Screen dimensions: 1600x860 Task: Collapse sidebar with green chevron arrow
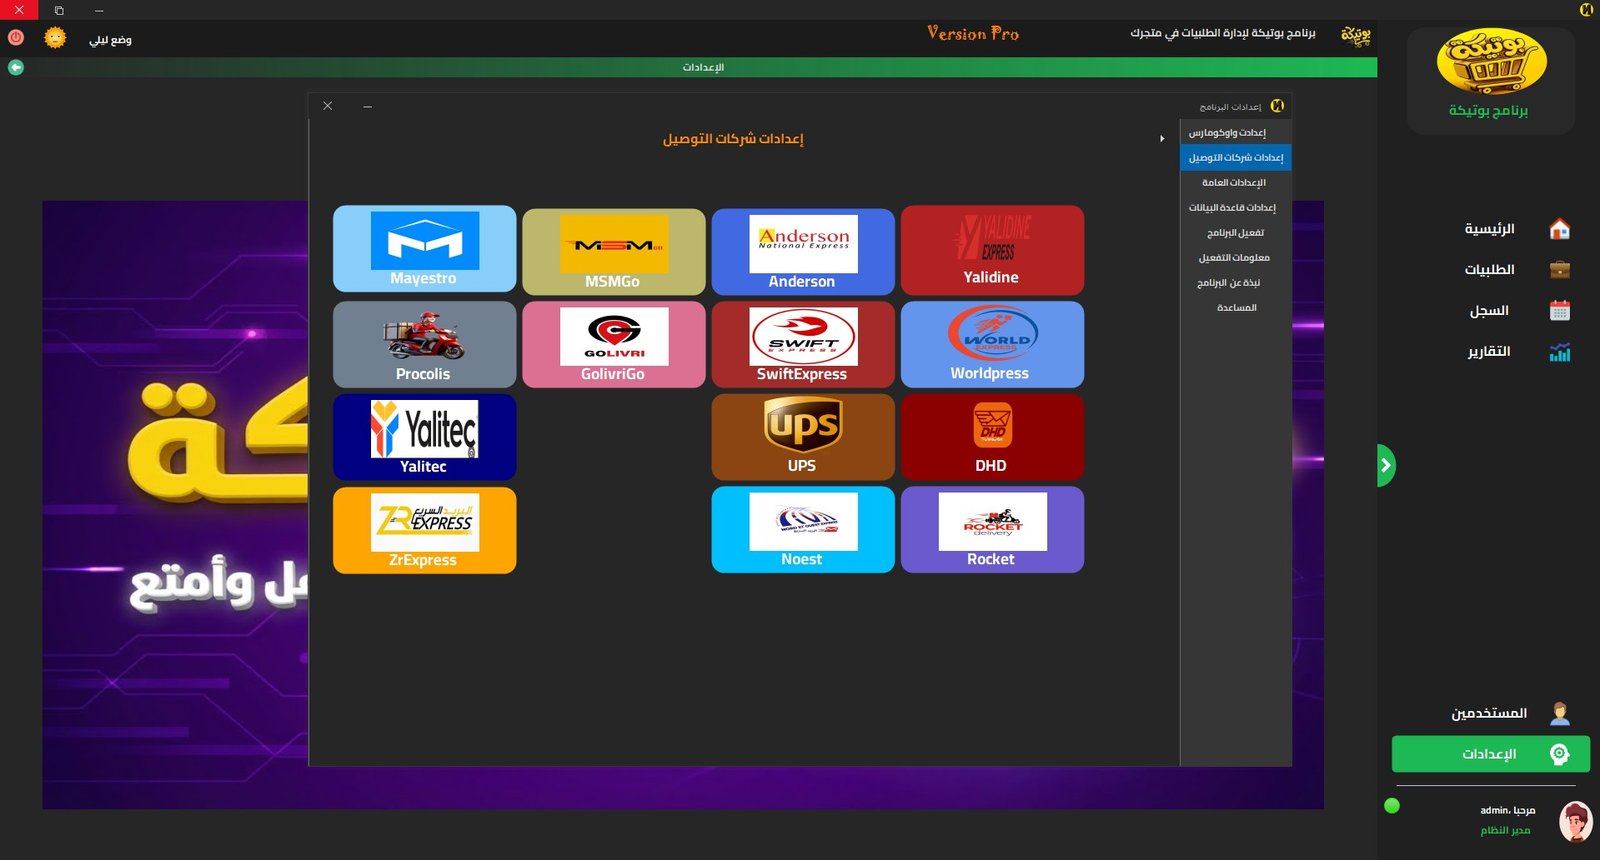pos(1385,465)
